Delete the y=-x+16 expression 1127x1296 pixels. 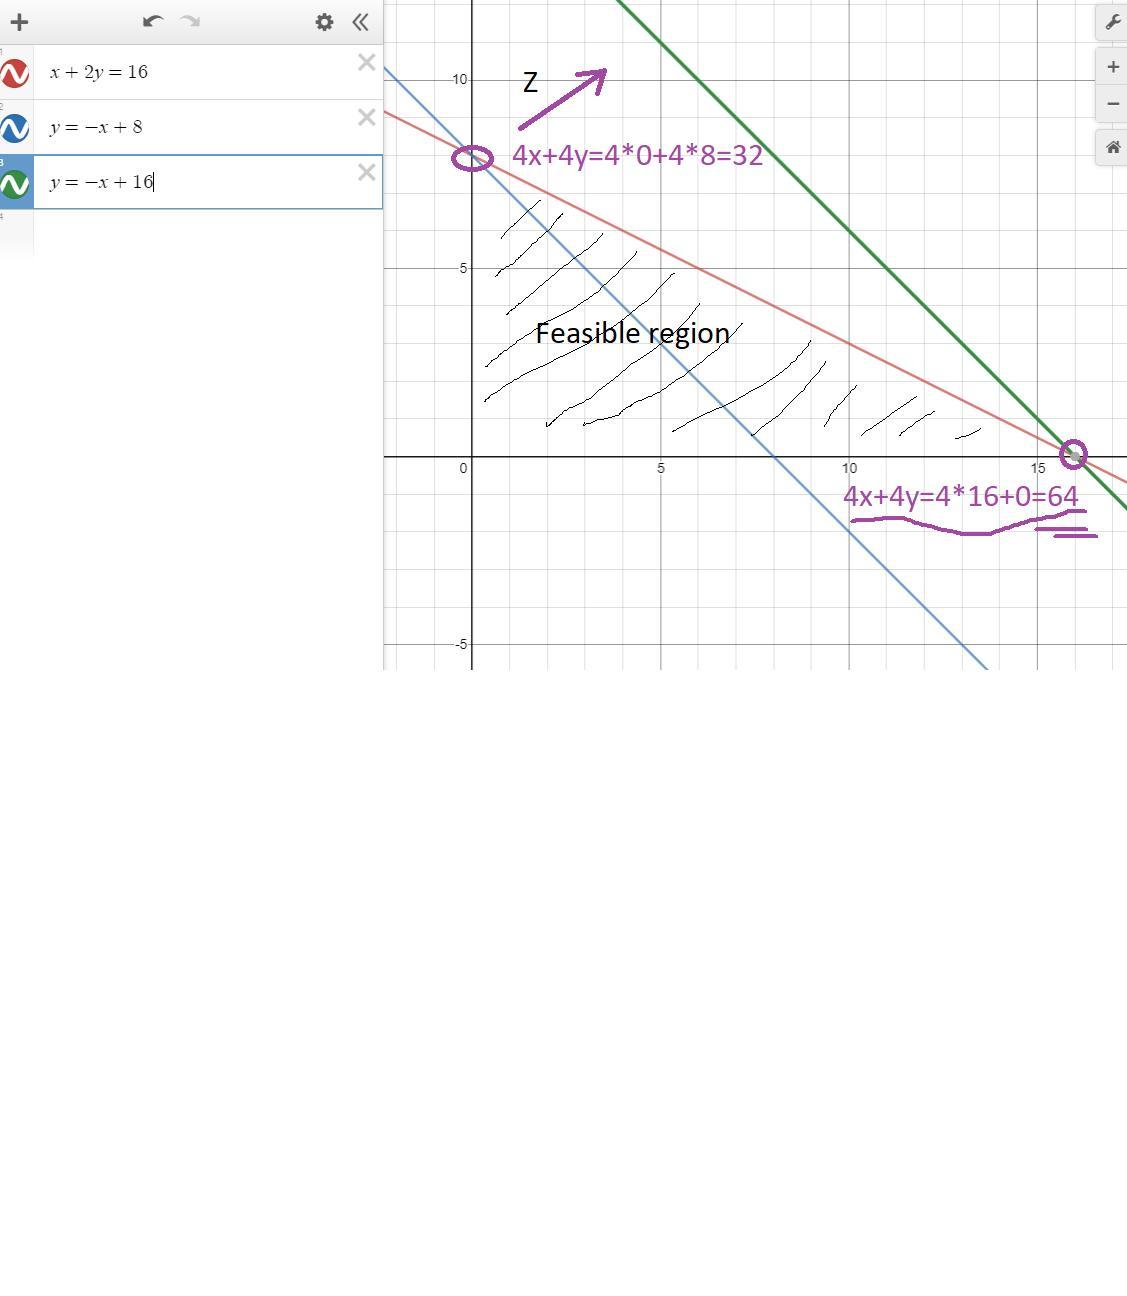point(366,173)
